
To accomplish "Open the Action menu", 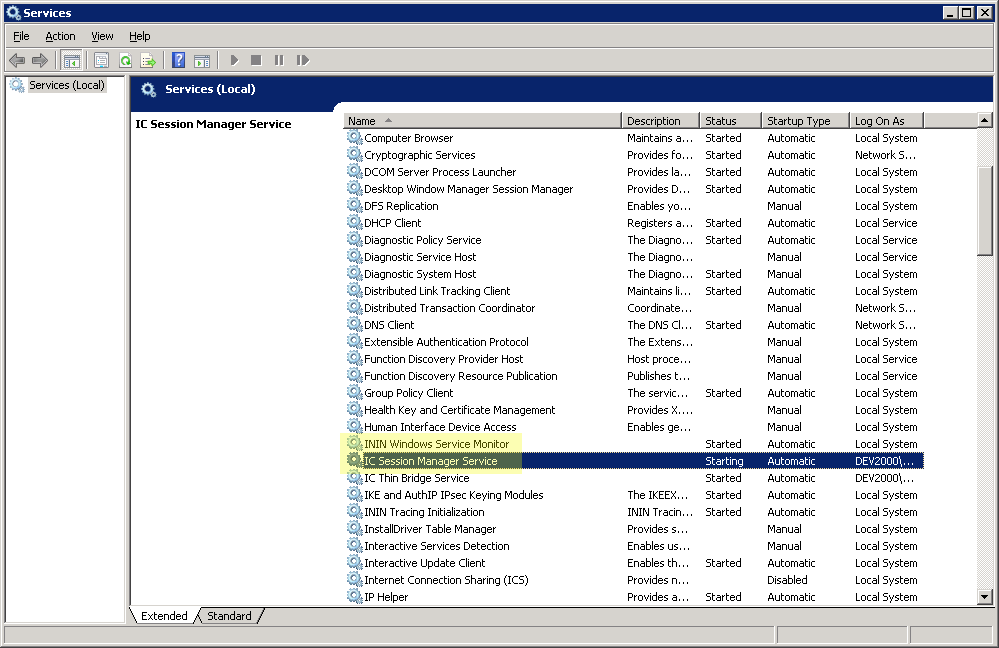I will (x=60, y=36).
